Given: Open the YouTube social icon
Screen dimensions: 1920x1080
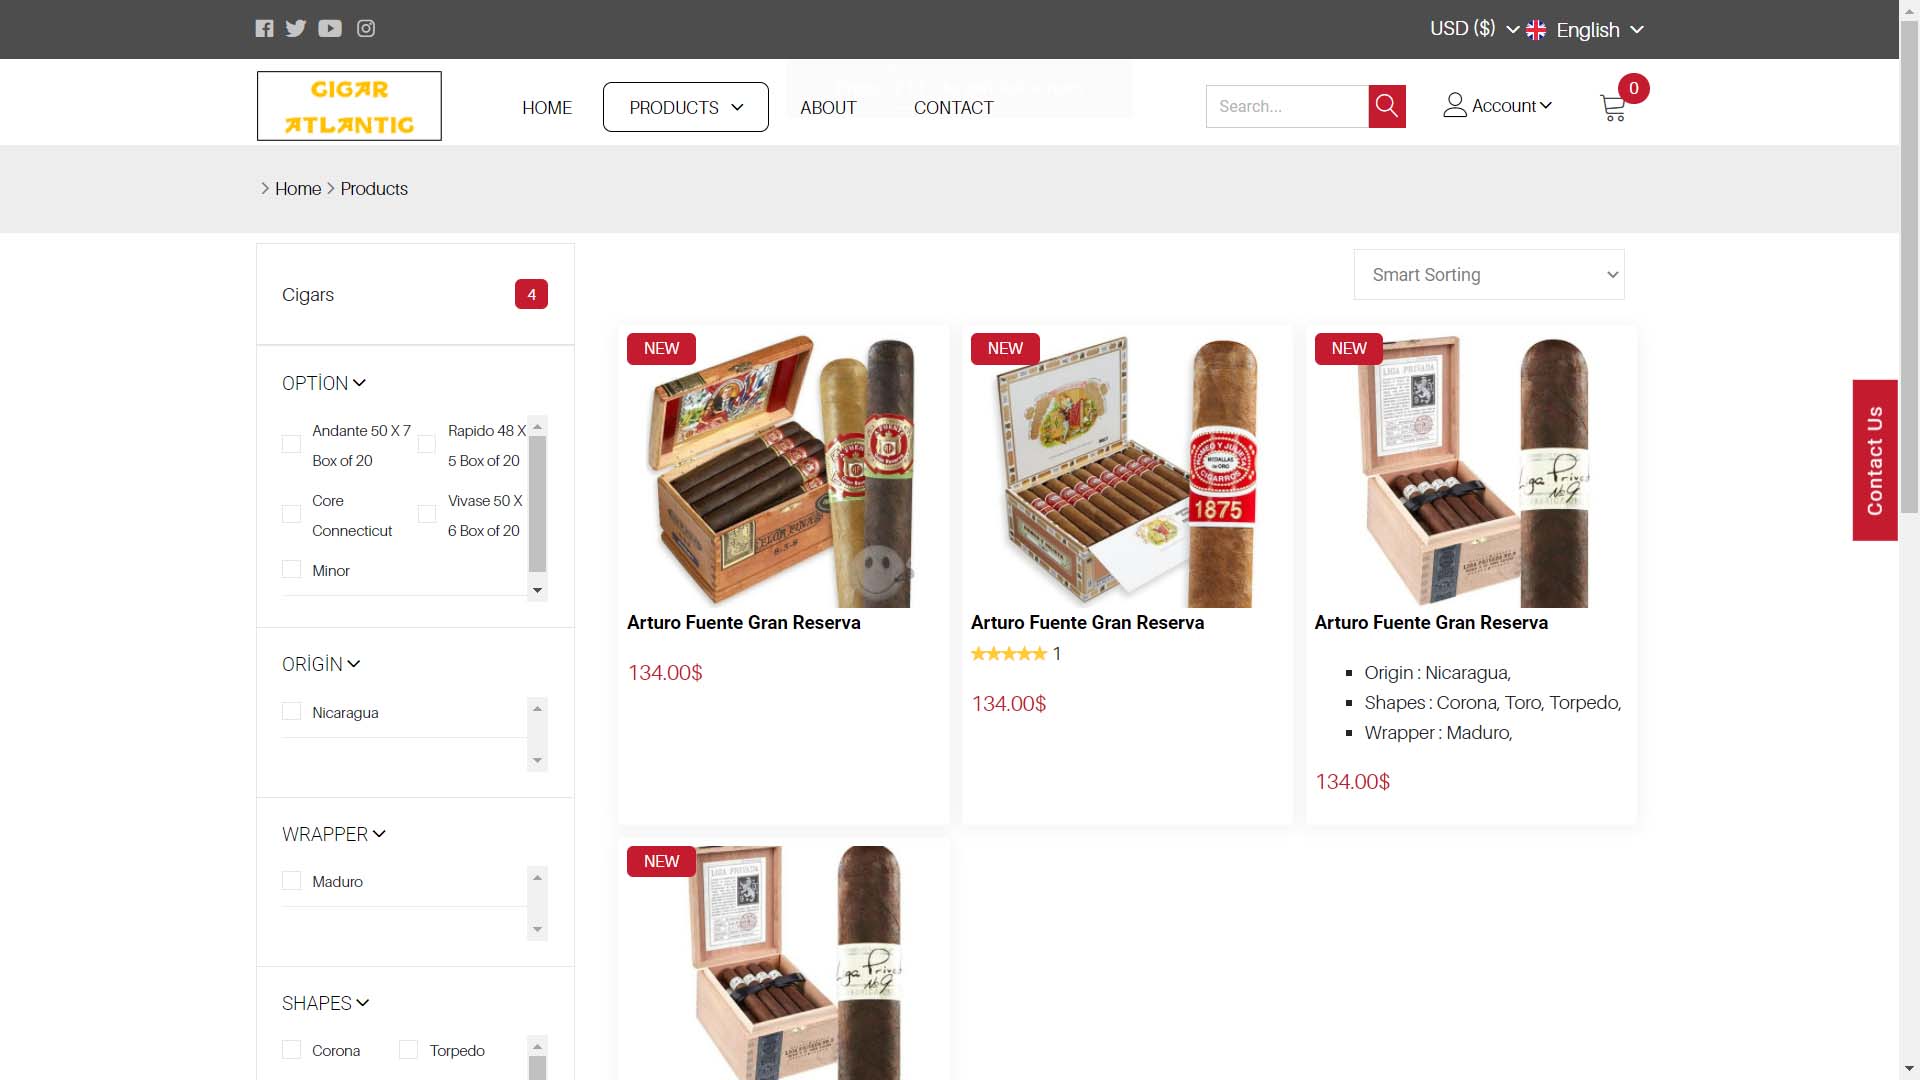Looking at the screenshot, I should point(330,28).
